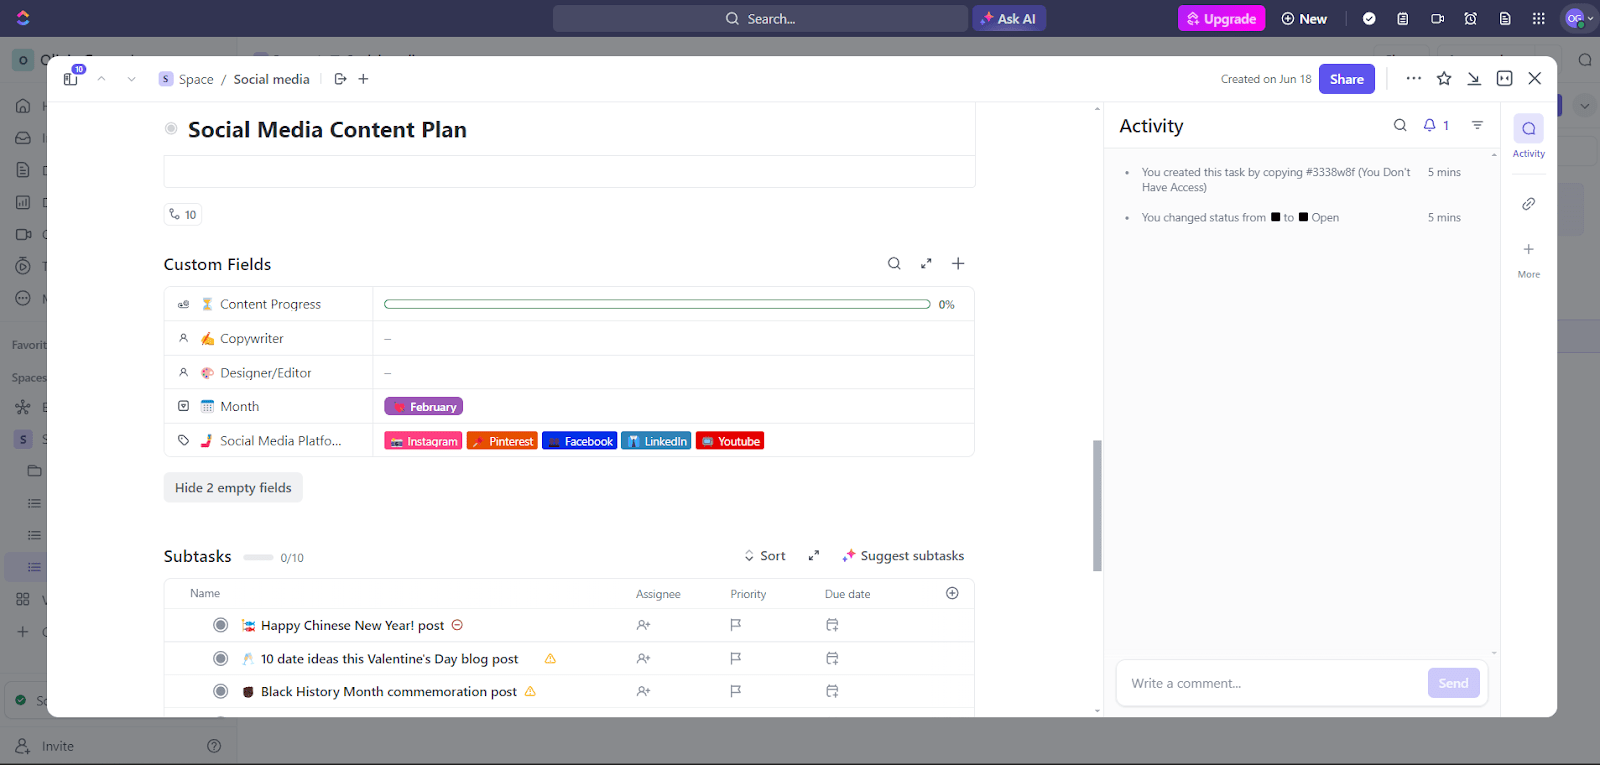Click the move task icon beside breadcrumb
Viewport: 1600px width, 765px height.
340,79
